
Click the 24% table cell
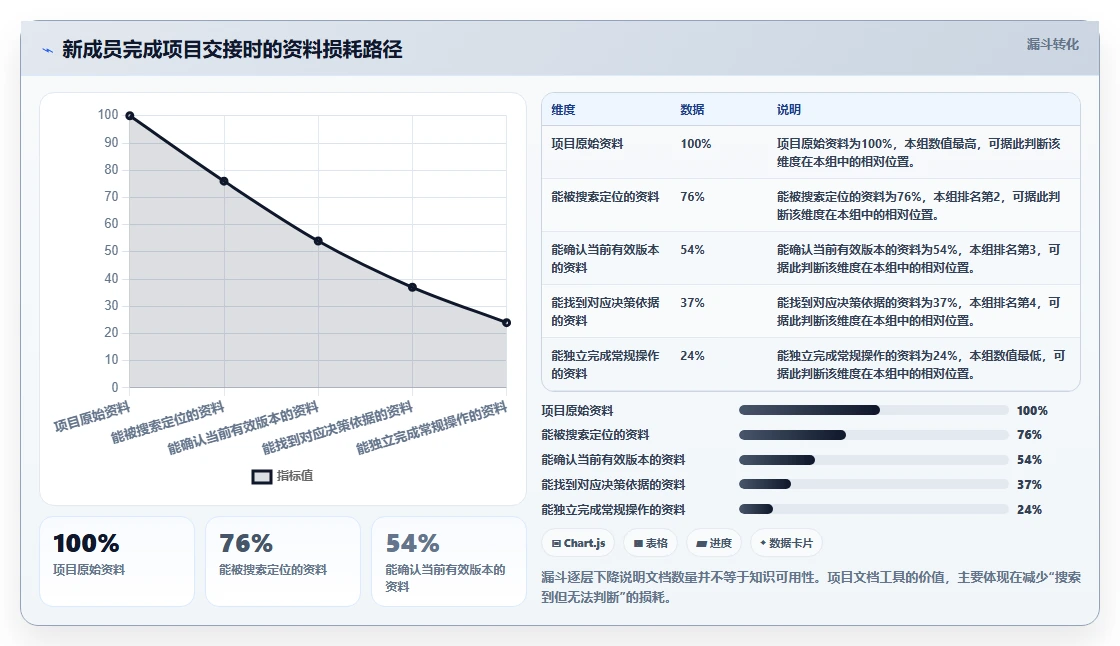692,356
